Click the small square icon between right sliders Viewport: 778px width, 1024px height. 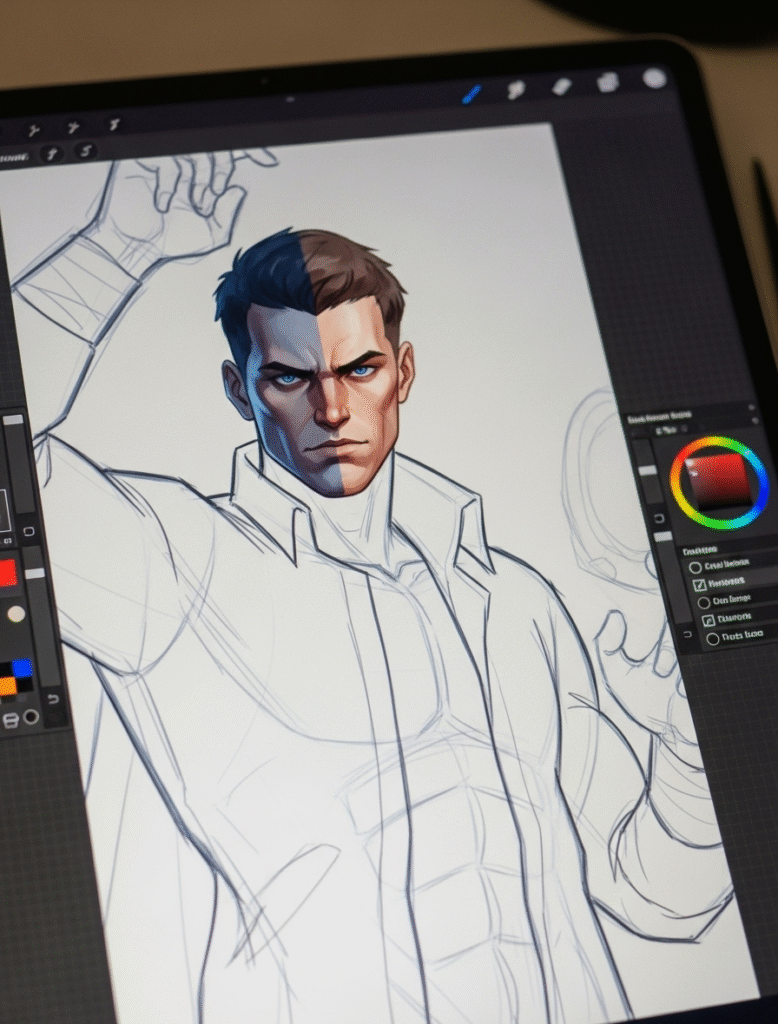click(x=658, y=518)
